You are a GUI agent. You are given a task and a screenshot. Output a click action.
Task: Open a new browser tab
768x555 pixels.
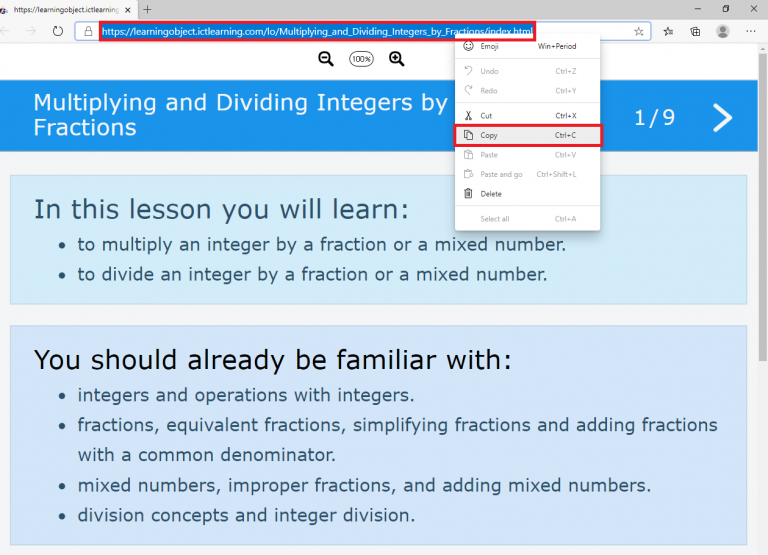point(148,9)
